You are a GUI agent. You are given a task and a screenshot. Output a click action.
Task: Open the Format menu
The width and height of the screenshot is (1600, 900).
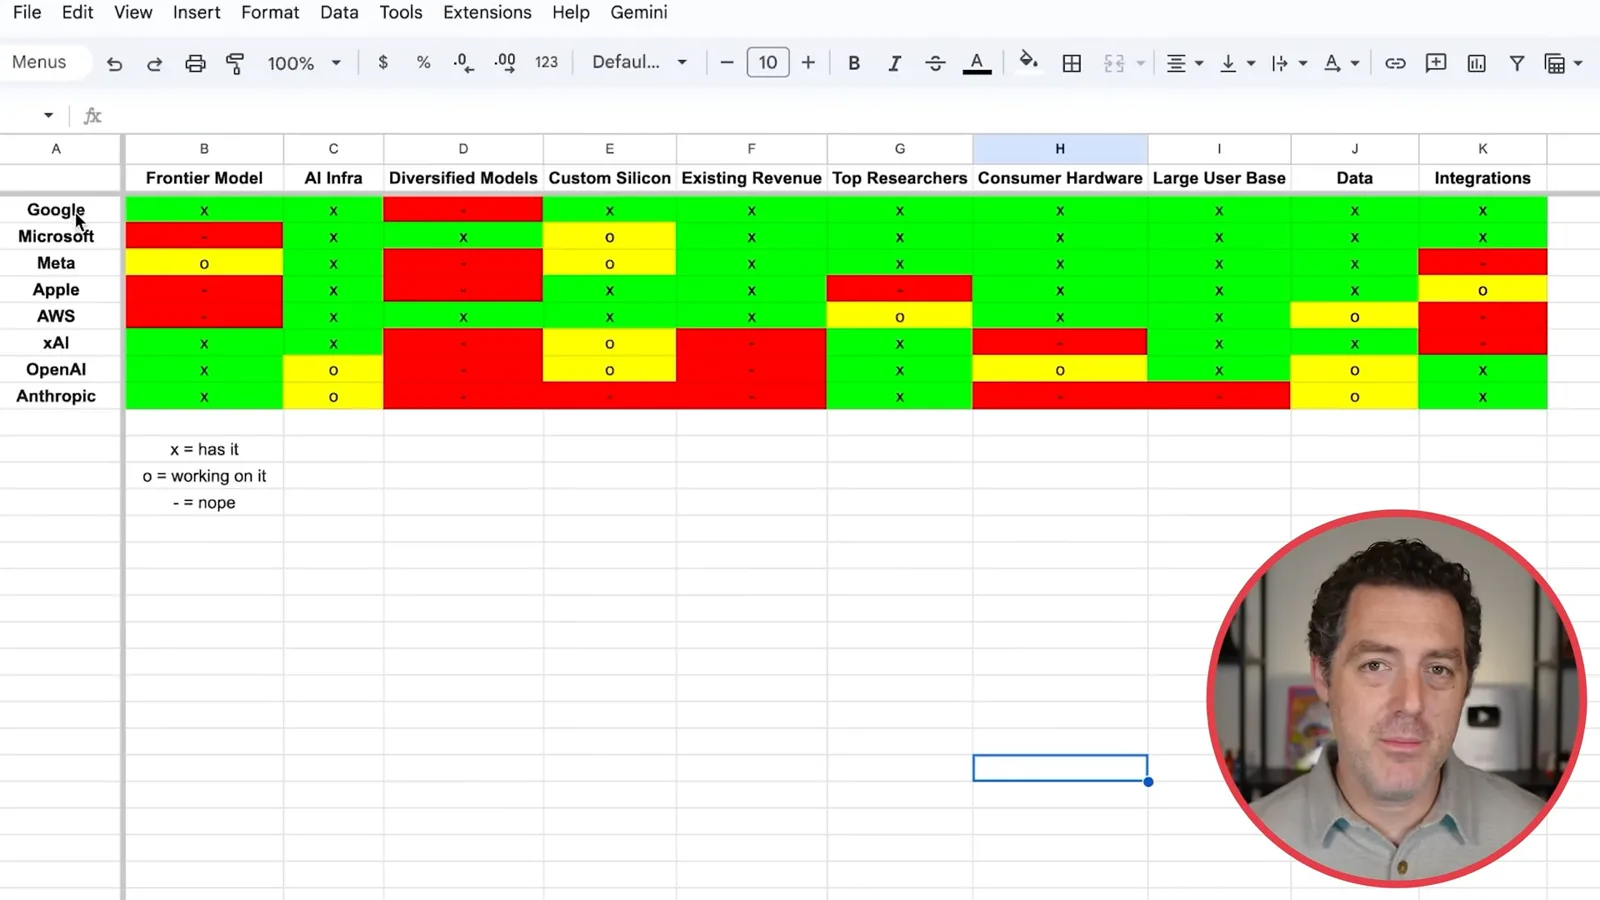(x=270, y=13)
